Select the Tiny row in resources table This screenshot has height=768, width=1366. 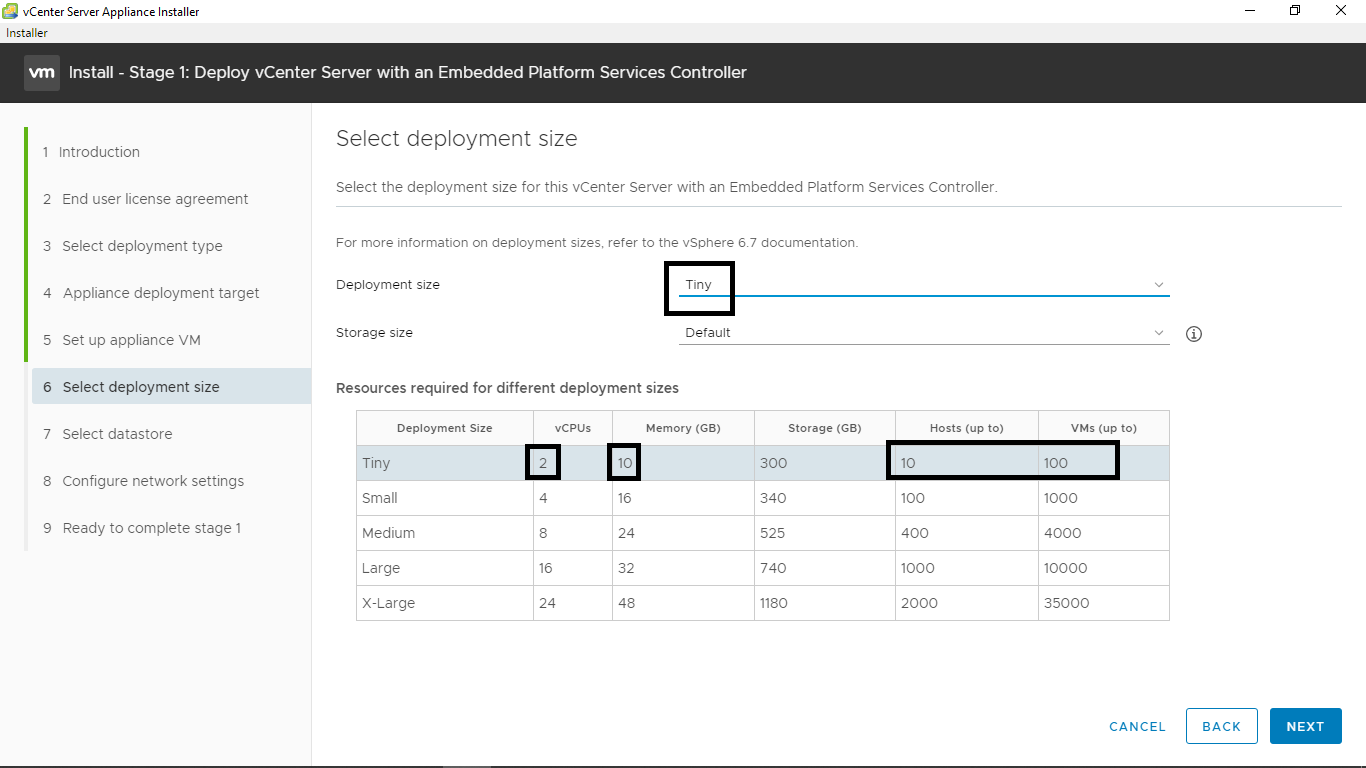click(x=444, y=463)
